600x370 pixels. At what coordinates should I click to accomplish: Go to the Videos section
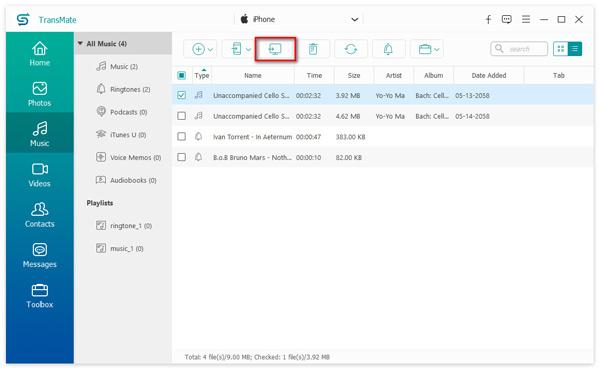coord(39,175)
